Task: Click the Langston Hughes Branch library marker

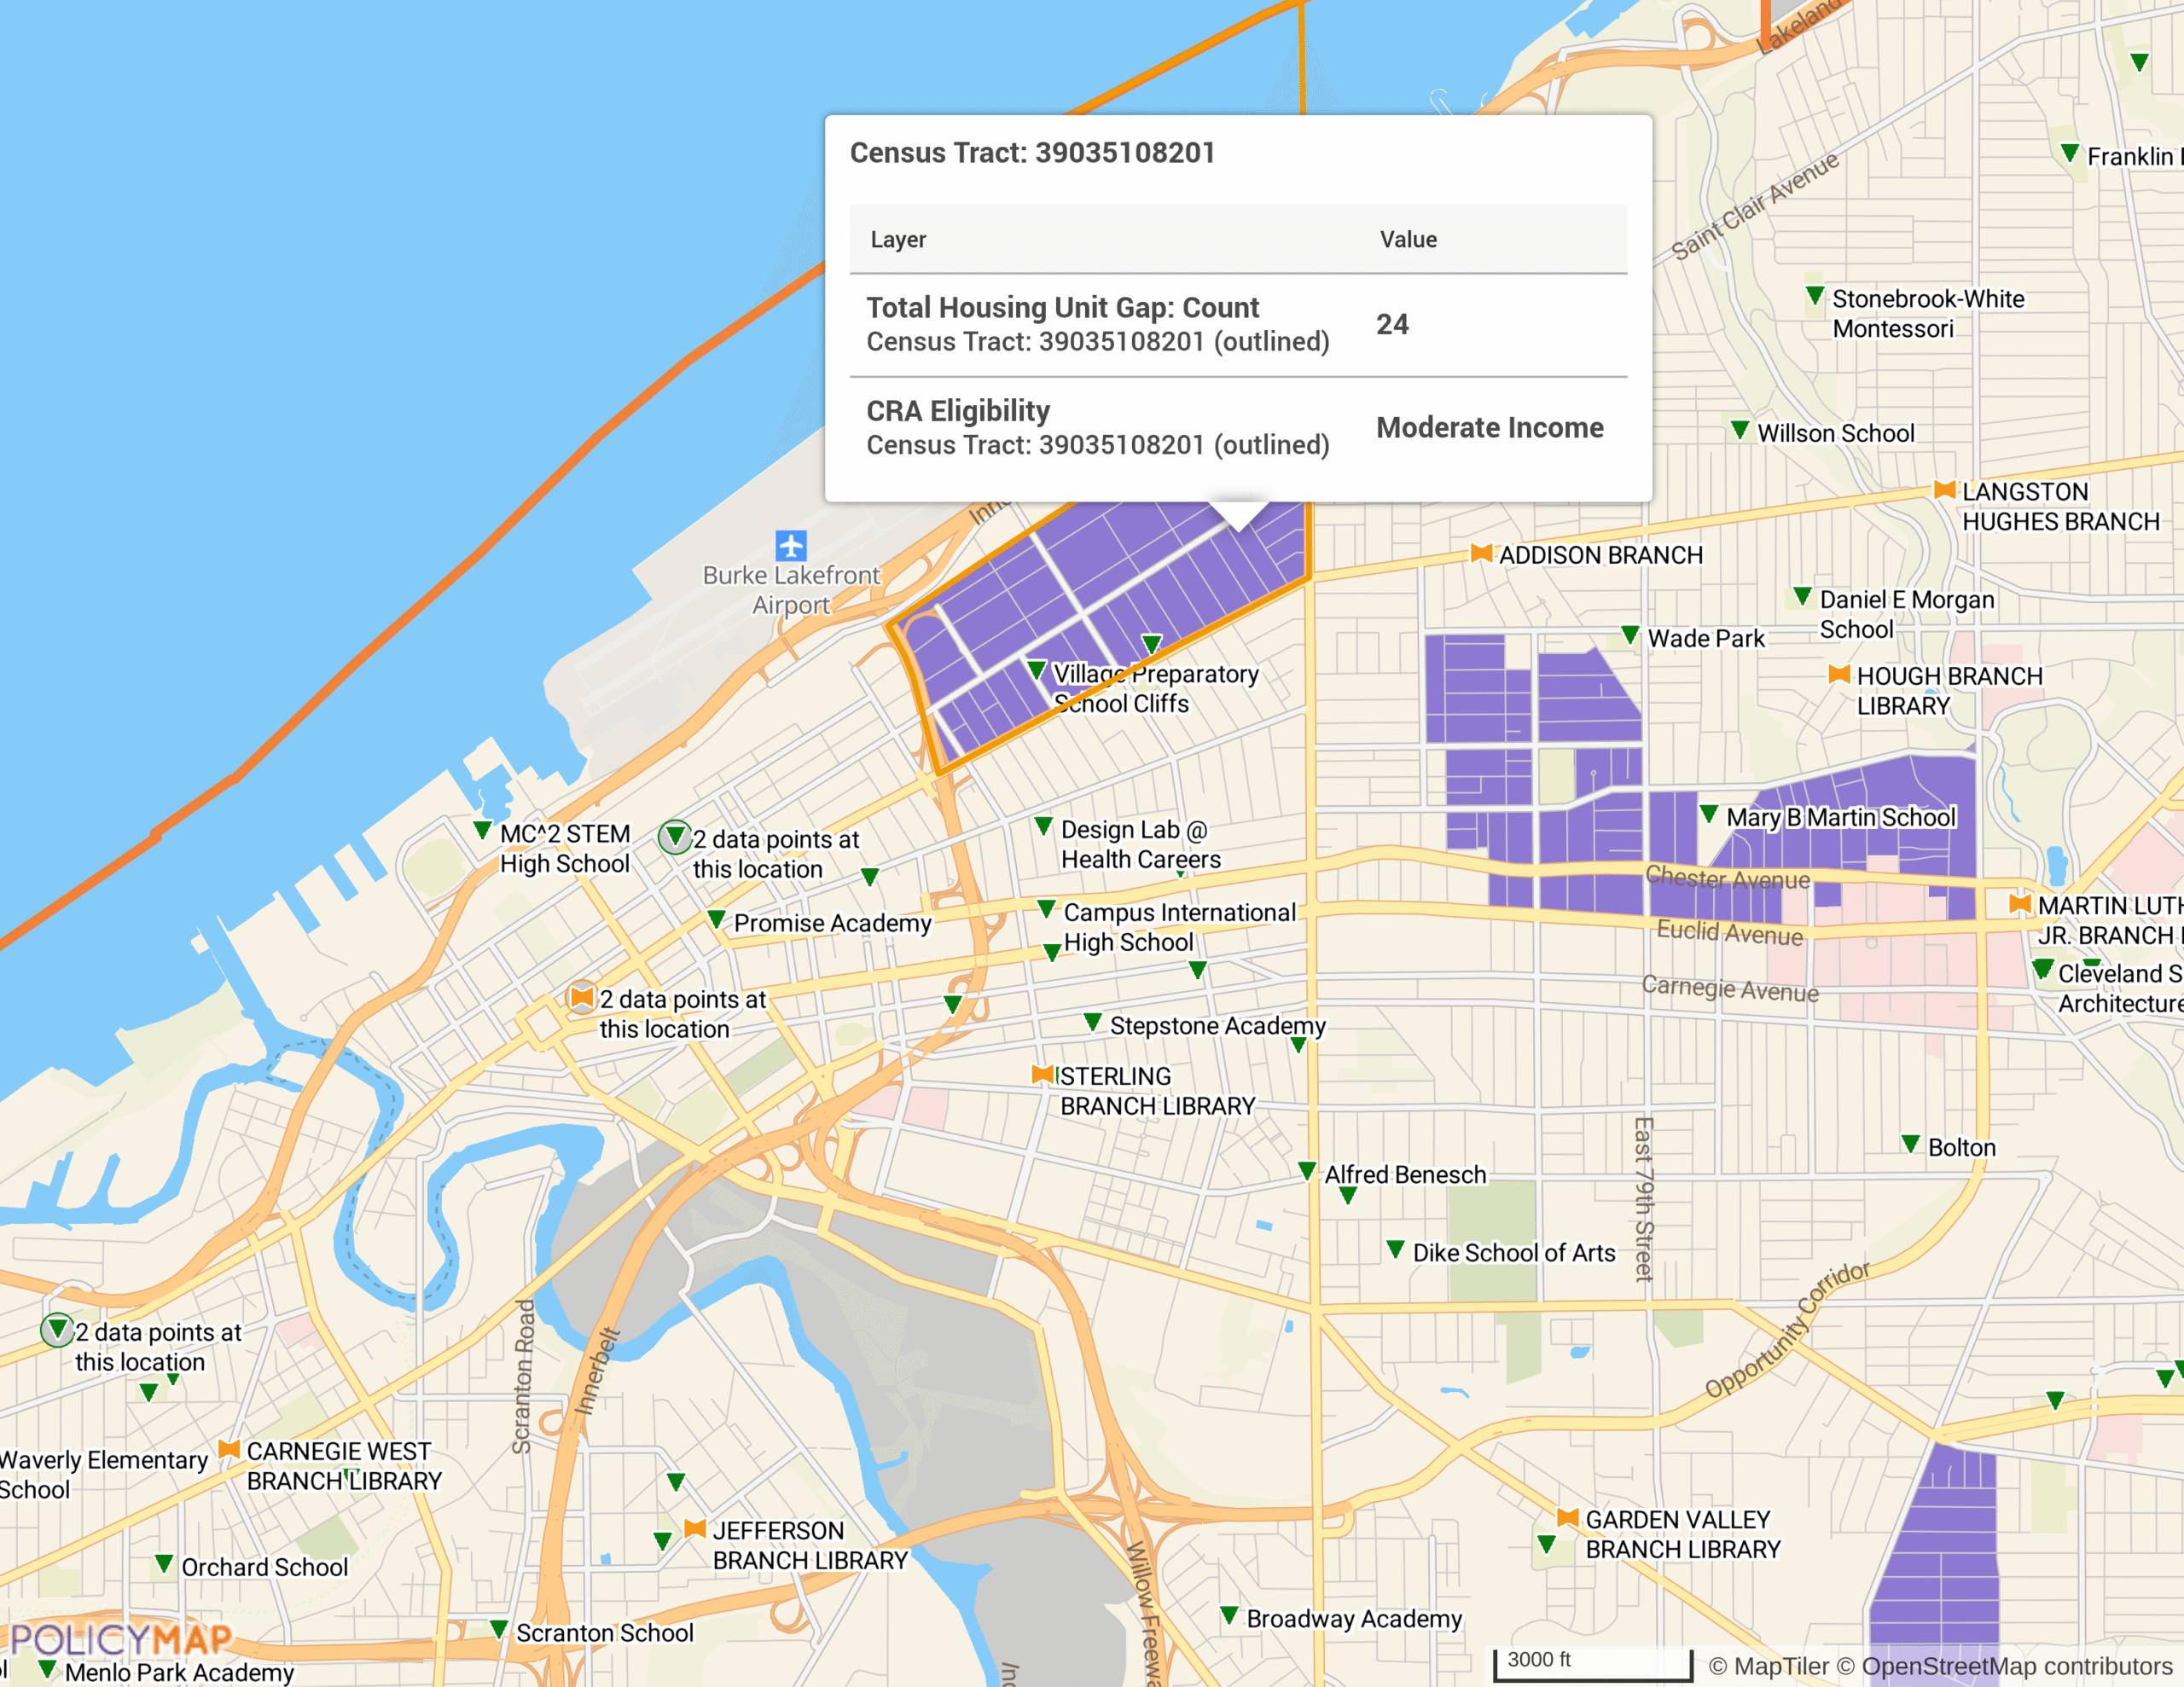Action: tap(1944, 490)
